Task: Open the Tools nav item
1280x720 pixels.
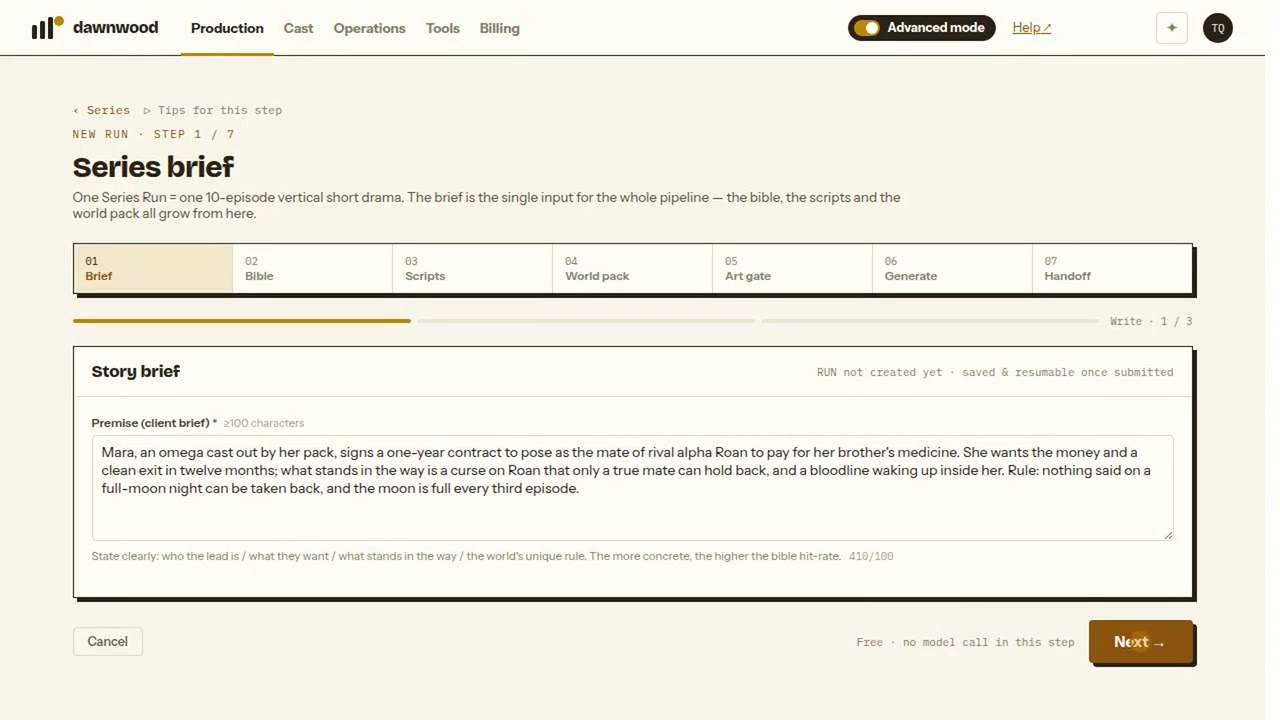Action: [442, 28]
